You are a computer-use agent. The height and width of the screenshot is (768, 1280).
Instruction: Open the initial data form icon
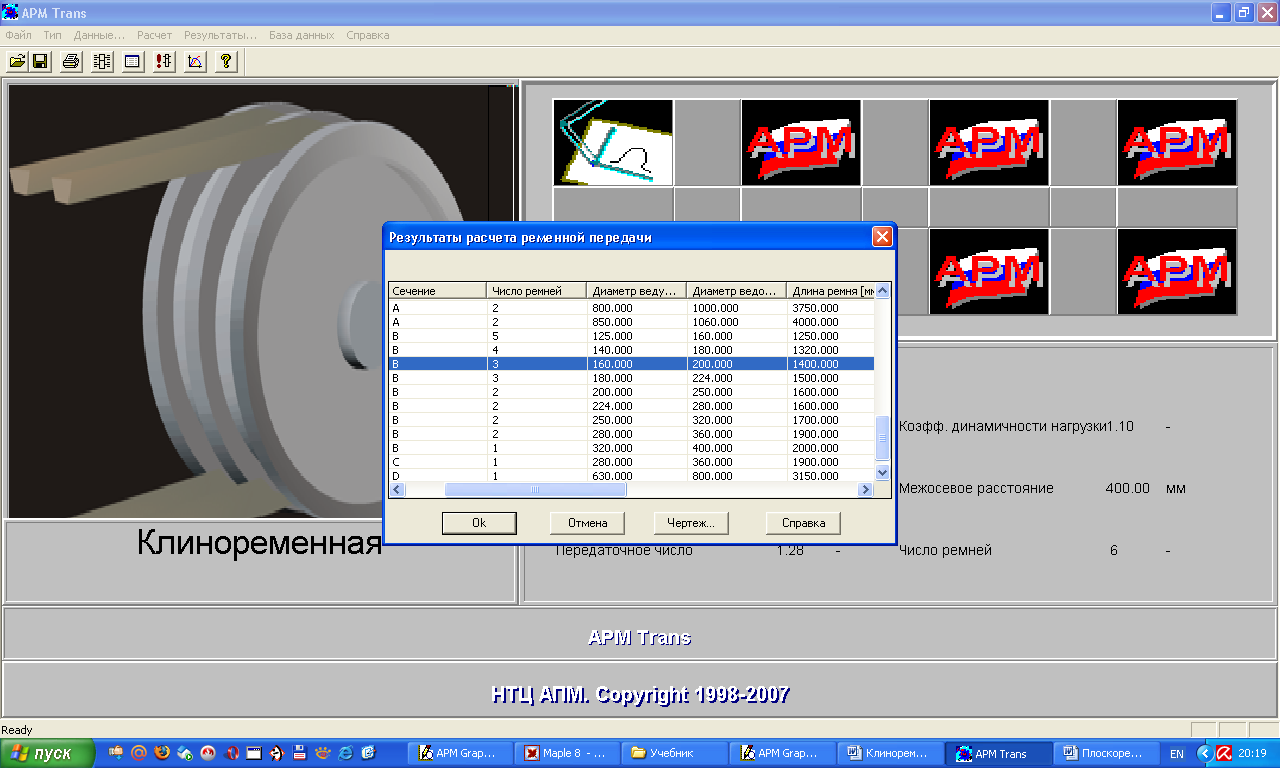point(132,62)
